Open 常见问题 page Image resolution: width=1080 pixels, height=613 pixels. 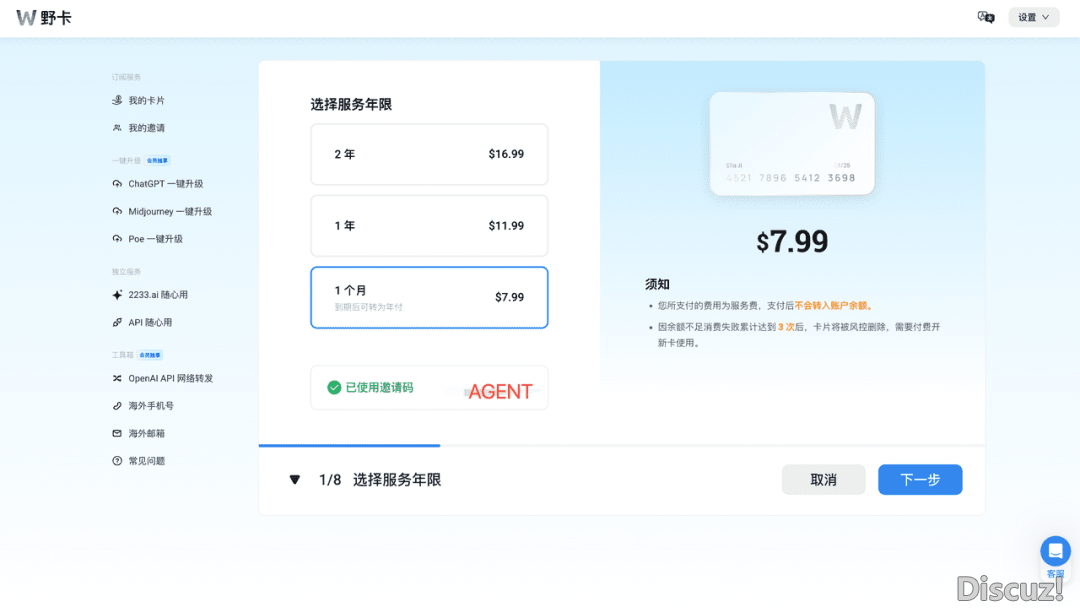(x=146, y=461)
